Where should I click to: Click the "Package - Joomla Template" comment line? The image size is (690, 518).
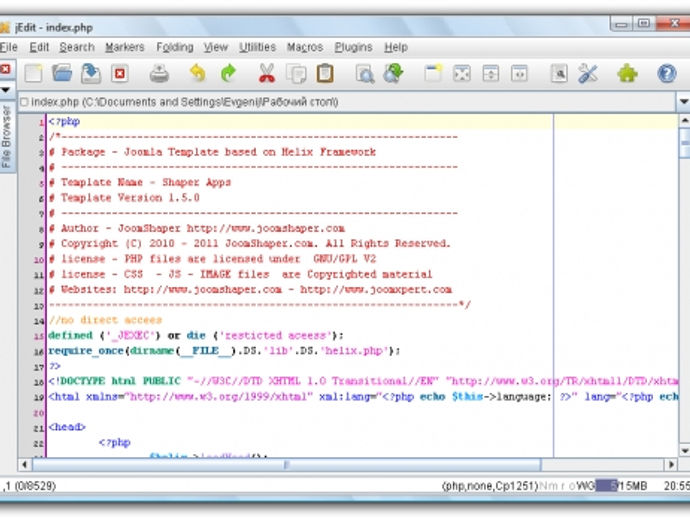point(212,152)
